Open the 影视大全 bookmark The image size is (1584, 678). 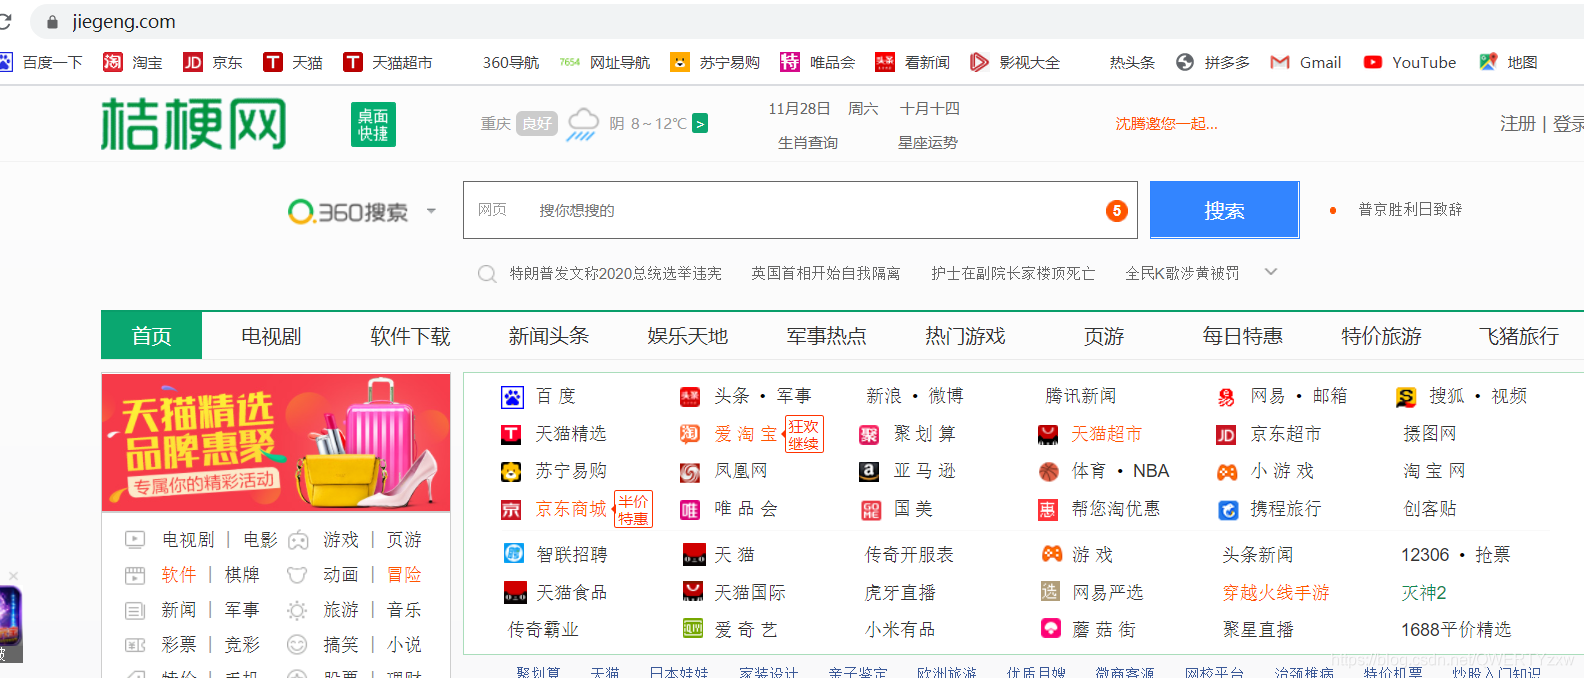point(1015,62)
